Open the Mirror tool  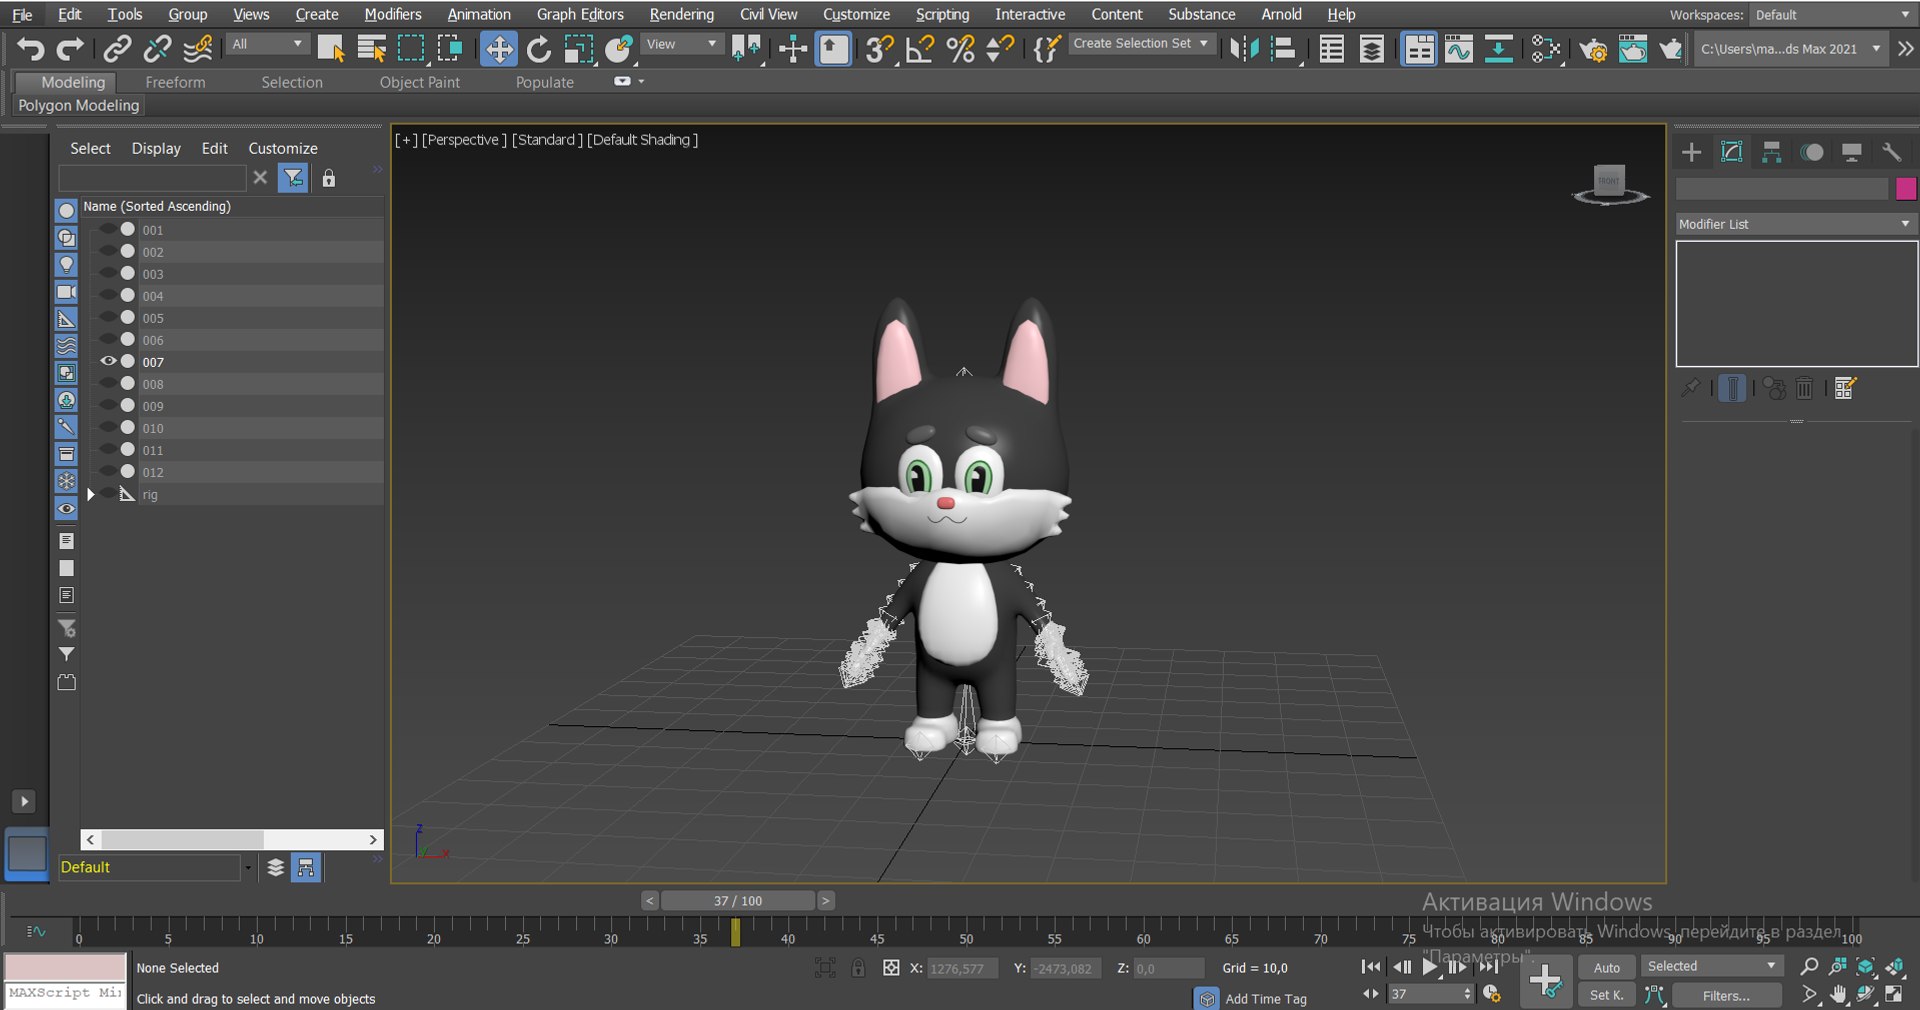click(1244, 49)
